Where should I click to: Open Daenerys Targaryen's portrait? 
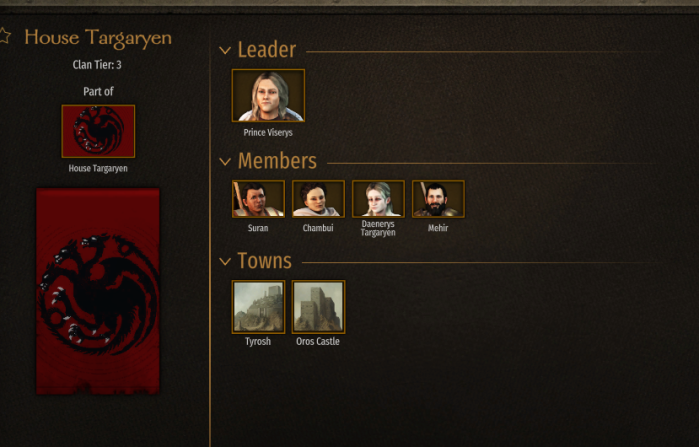378,199
